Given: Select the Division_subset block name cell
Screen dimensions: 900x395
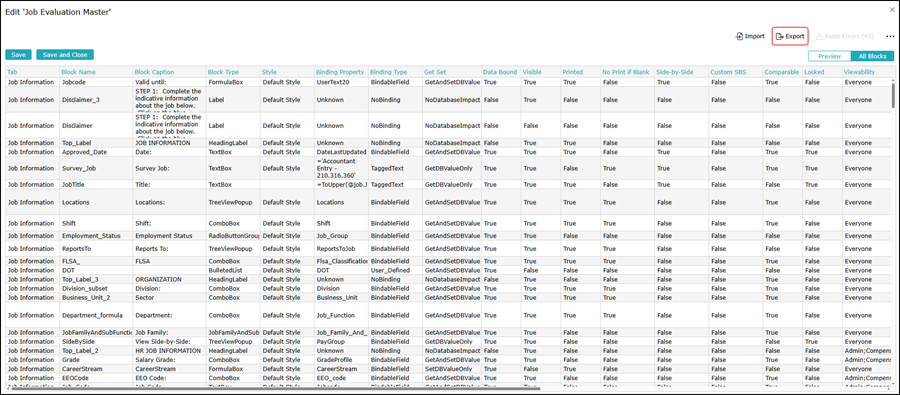Looking at the screenshot, I should click(x=96, y=288).
